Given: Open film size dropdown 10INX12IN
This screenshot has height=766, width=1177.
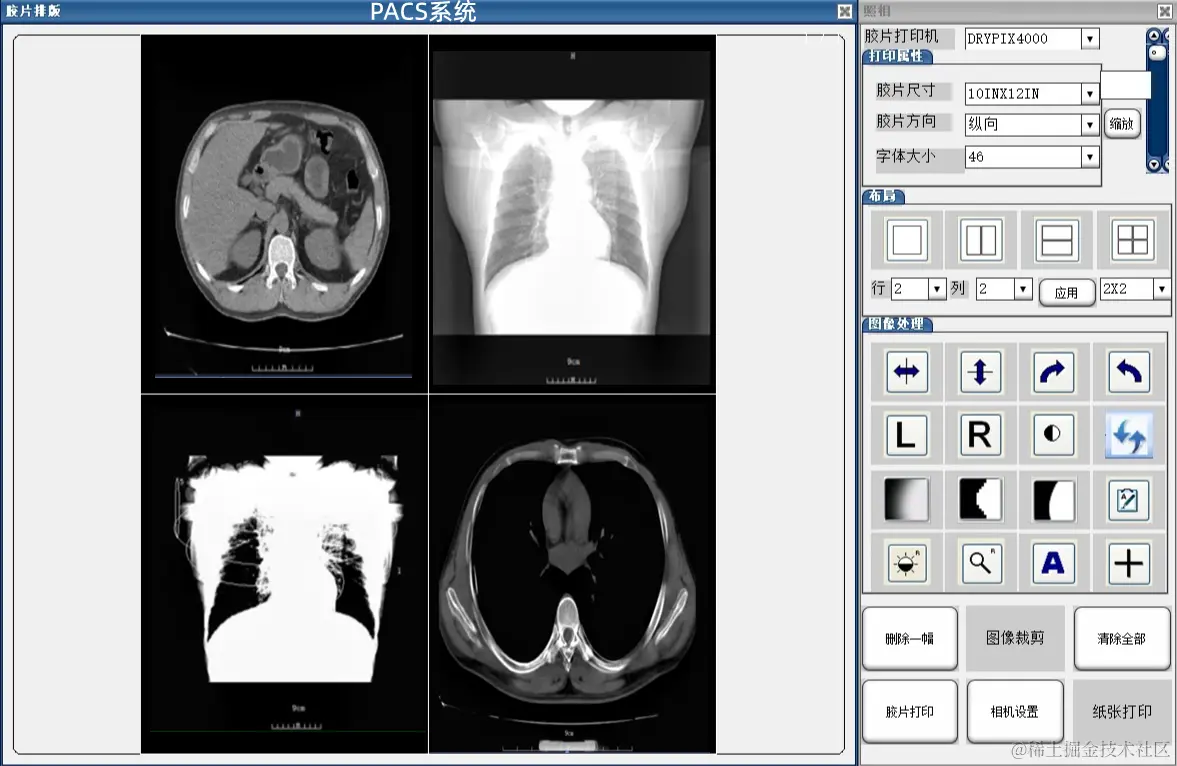Looking at the screenshot, I should point(1090,93).
